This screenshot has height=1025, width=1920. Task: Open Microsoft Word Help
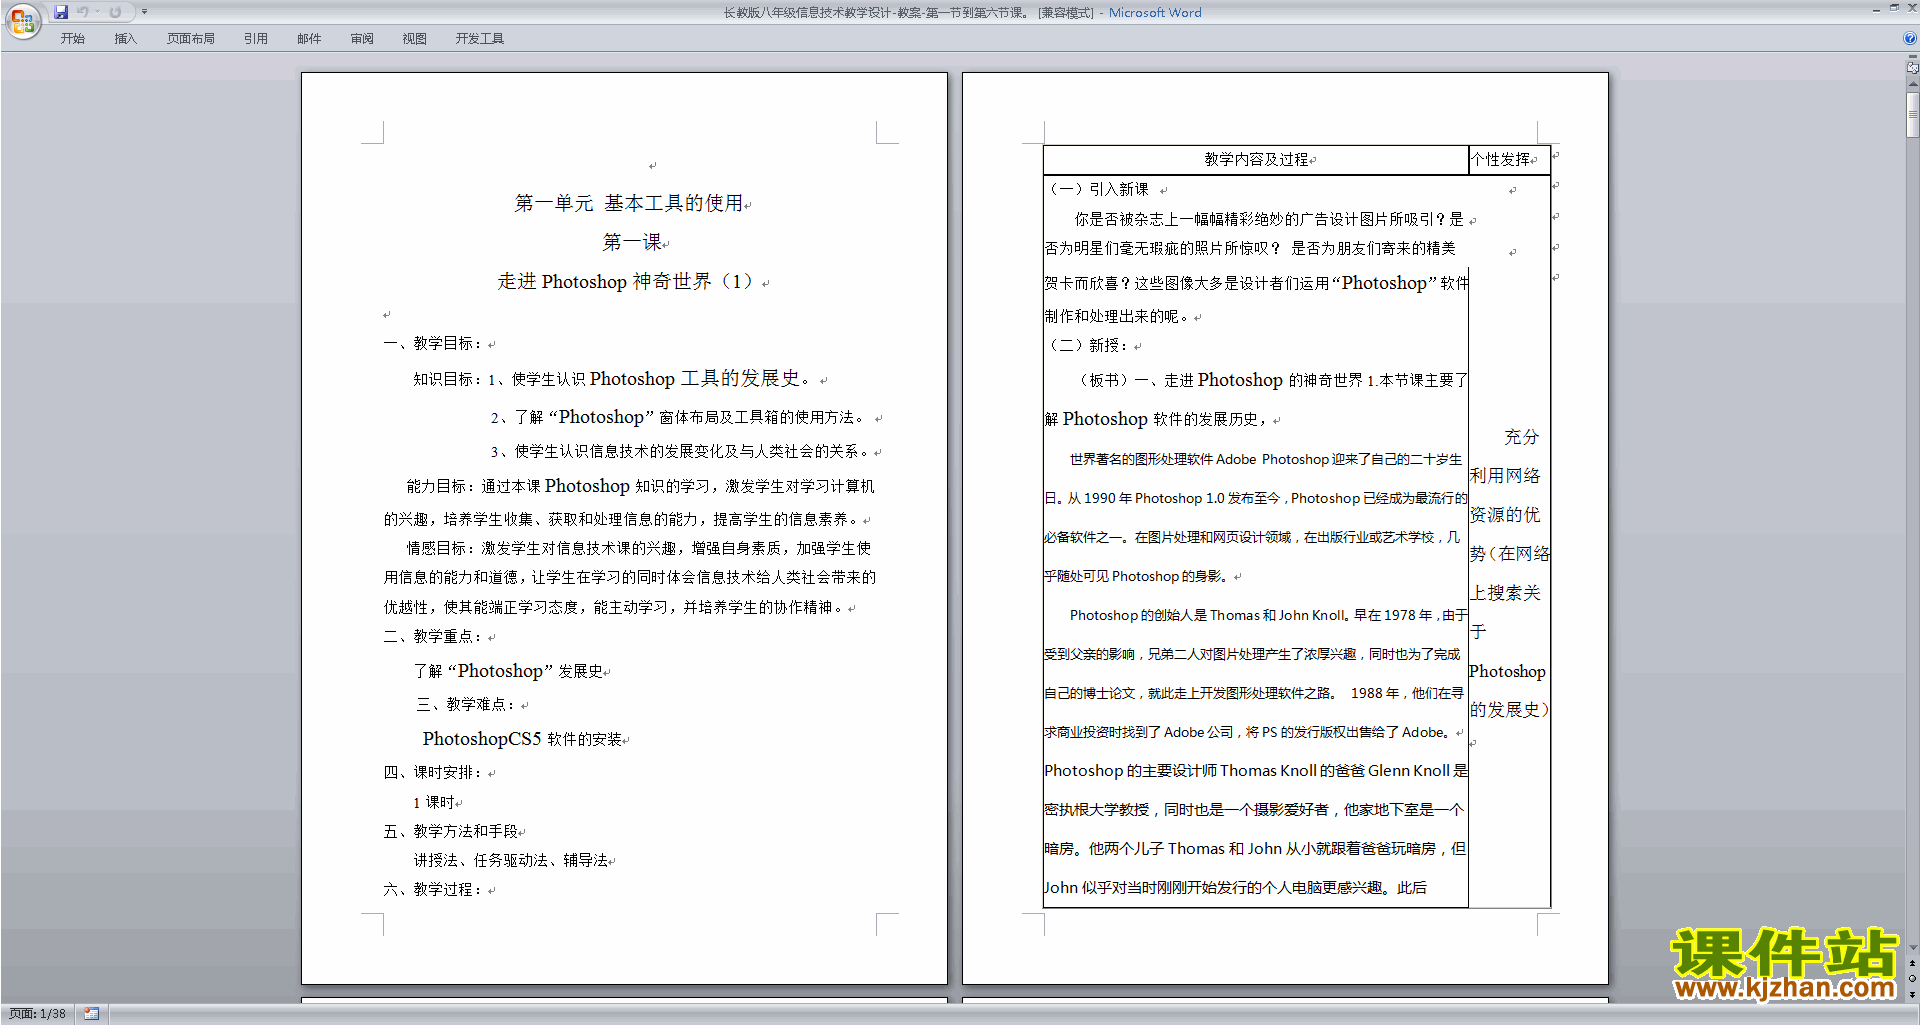(x=1910, y=38)
